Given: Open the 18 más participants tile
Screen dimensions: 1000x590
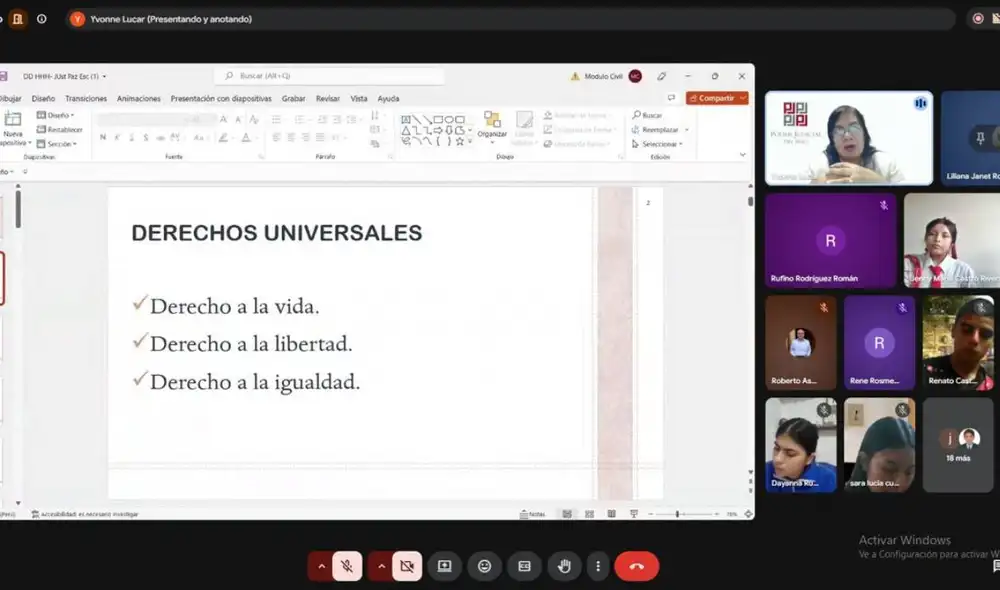Looking at the screenshot, I should 958,445.
